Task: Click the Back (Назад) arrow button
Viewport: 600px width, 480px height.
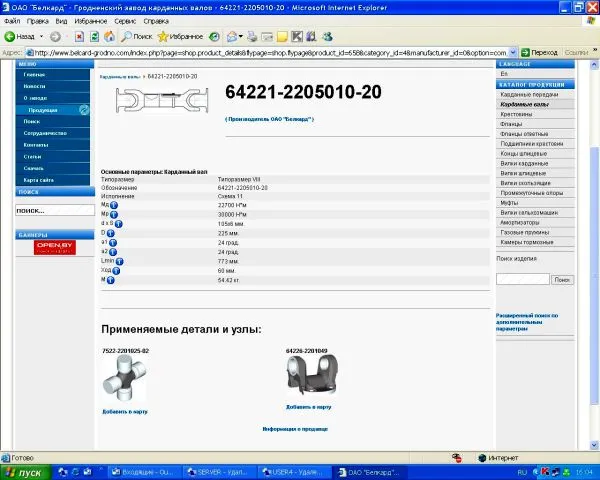Action: click(x=20, y=37)
